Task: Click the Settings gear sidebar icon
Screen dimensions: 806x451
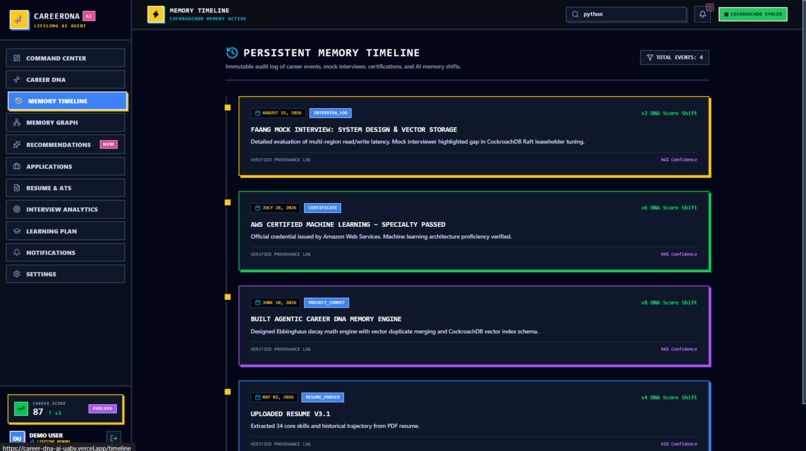Action: click(16, 274)
